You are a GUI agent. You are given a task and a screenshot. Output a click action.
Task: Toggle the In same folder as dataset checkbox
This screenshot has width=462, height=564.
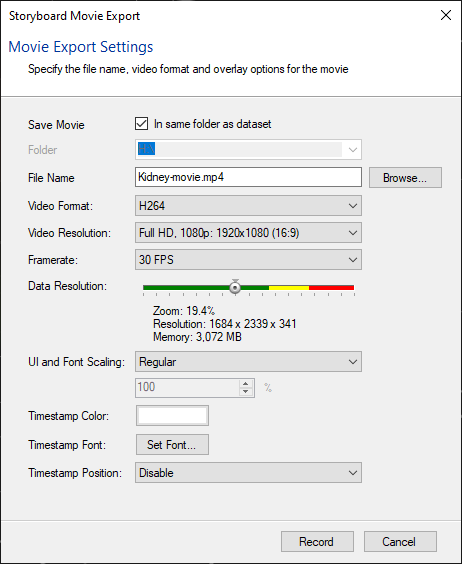tap(141, 124)
